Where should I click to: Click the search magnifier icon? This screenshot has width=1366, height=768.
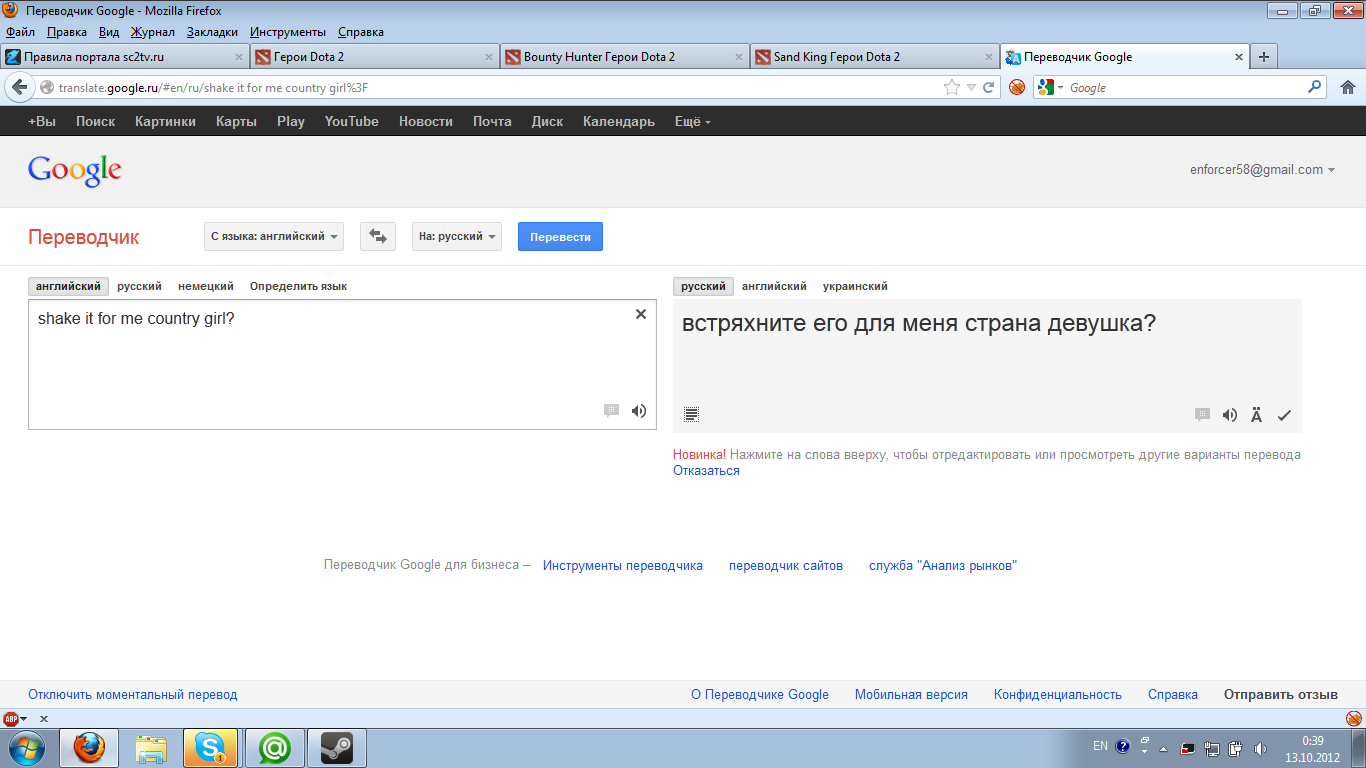click(x=1315, y=87)
